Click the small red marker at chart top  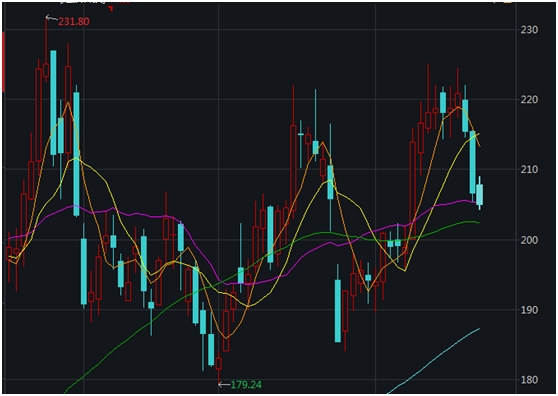(x=111, y=8)
